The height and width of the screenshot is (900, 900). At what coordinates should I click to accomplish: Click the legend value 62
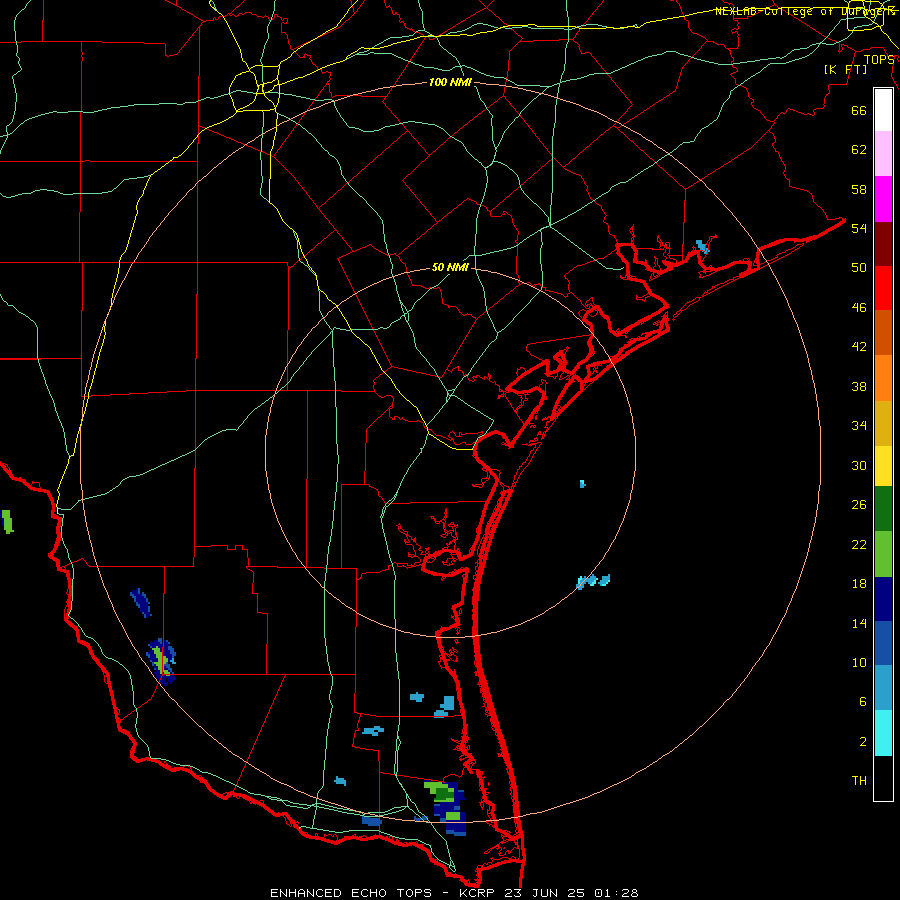pyautogui.click(x=859, y=150)
